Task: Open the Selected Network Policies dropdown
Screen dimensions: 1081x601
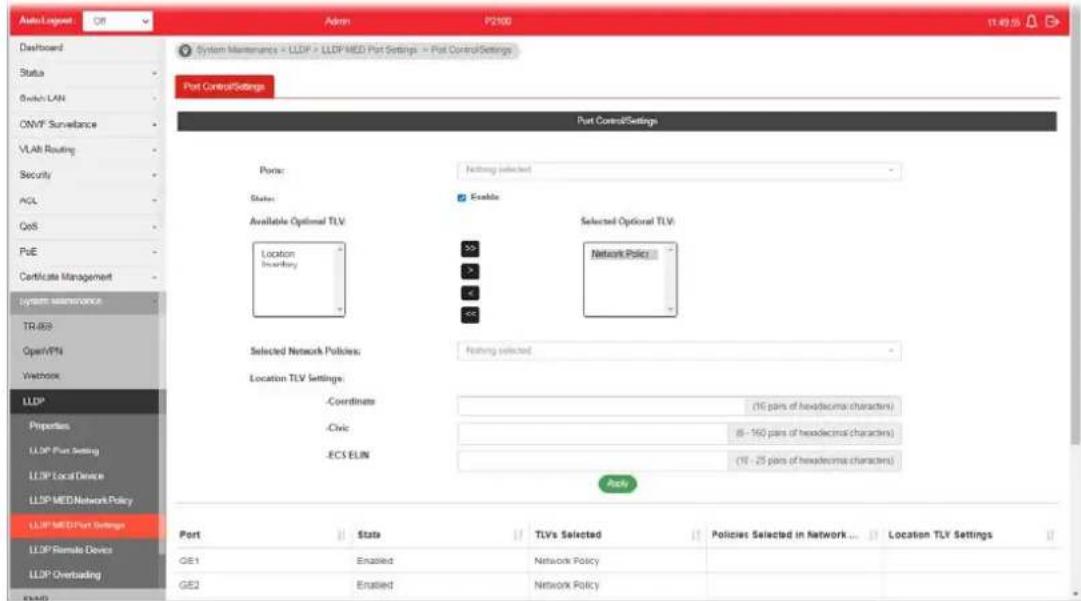Action: coord(678,351)
